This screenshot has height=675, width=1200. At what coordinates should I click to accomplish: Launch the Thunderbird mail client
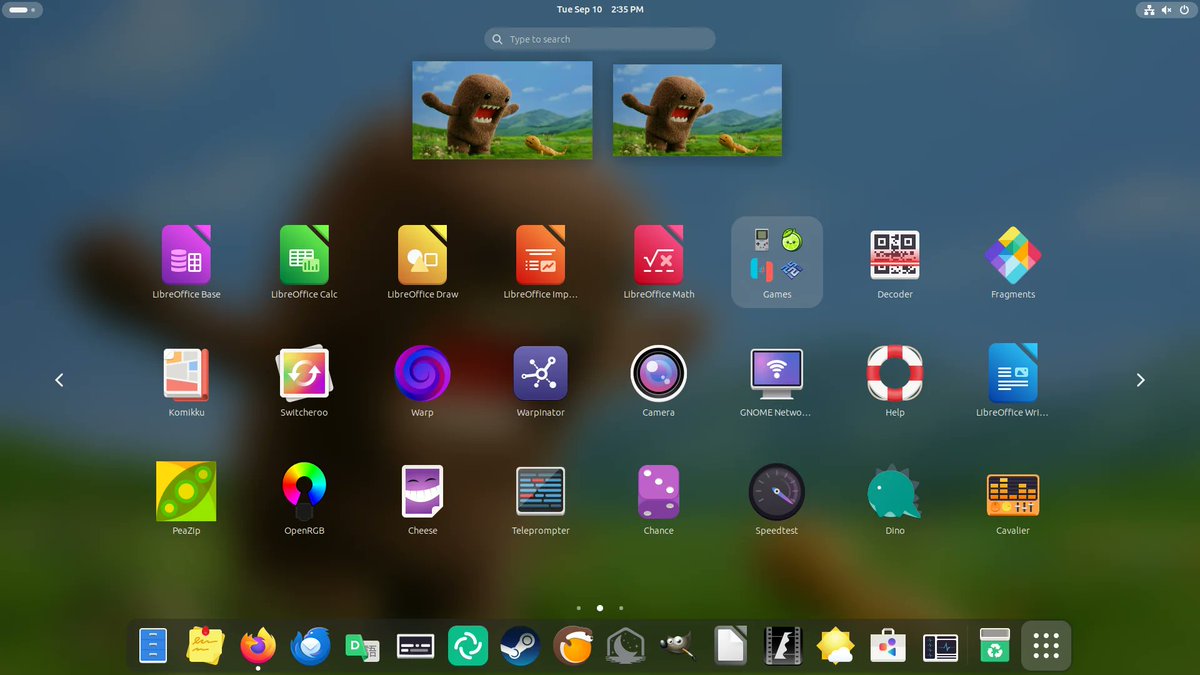point(310,646)
